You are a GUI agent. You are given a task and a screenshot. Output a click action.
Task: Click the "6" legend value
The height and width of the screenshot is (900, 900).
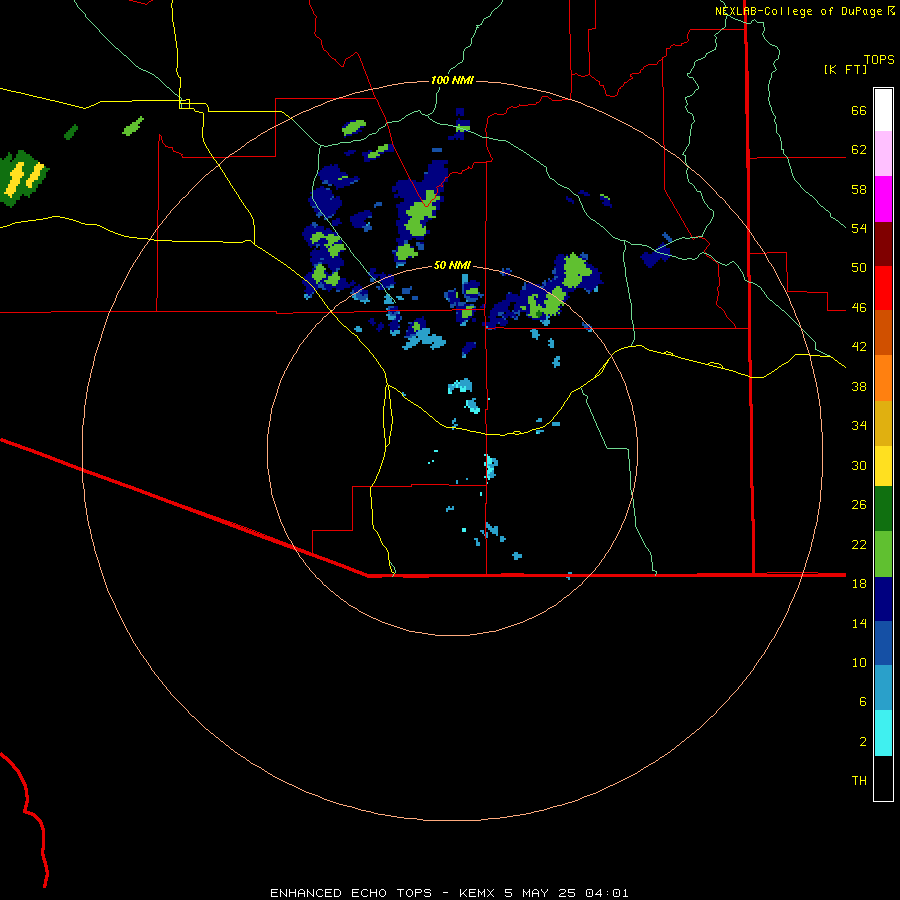[863, 701]
